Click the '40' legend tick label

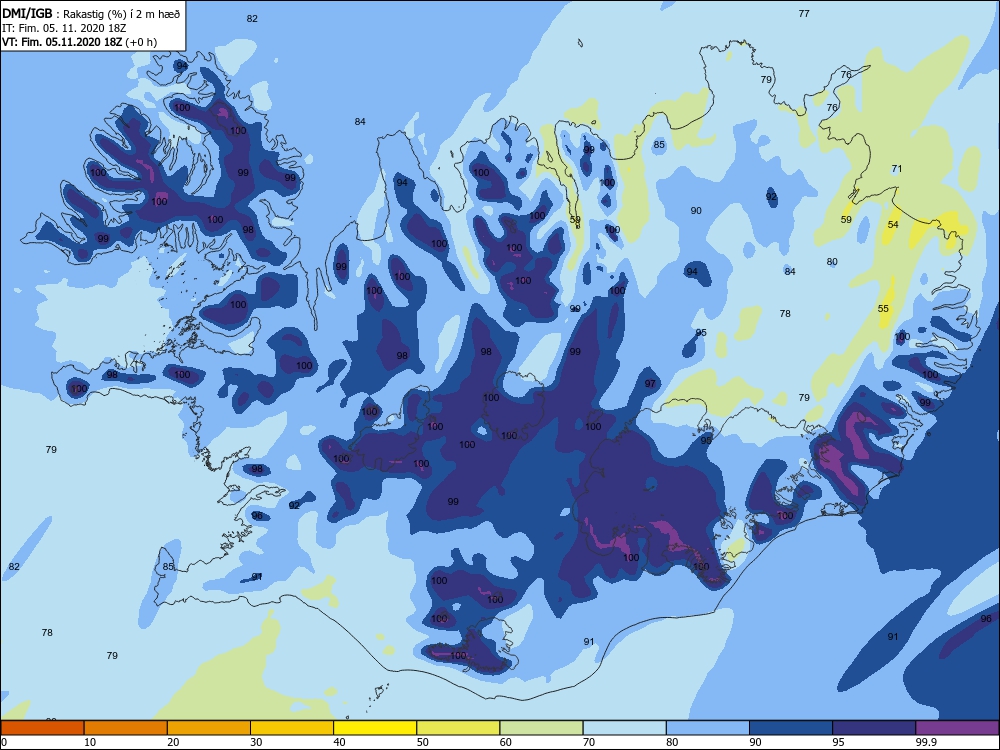(x=339, y=742)
